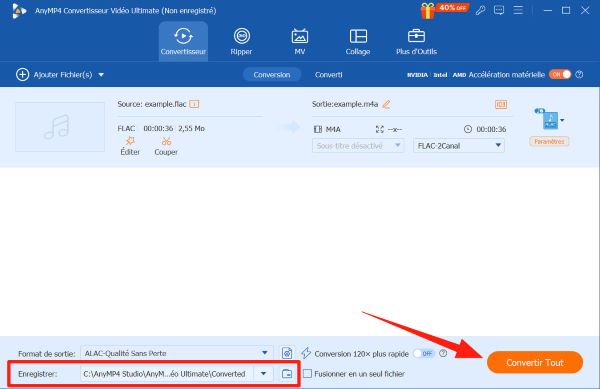
Task: Click the audio file thumbnail
Action: [60, 127]
